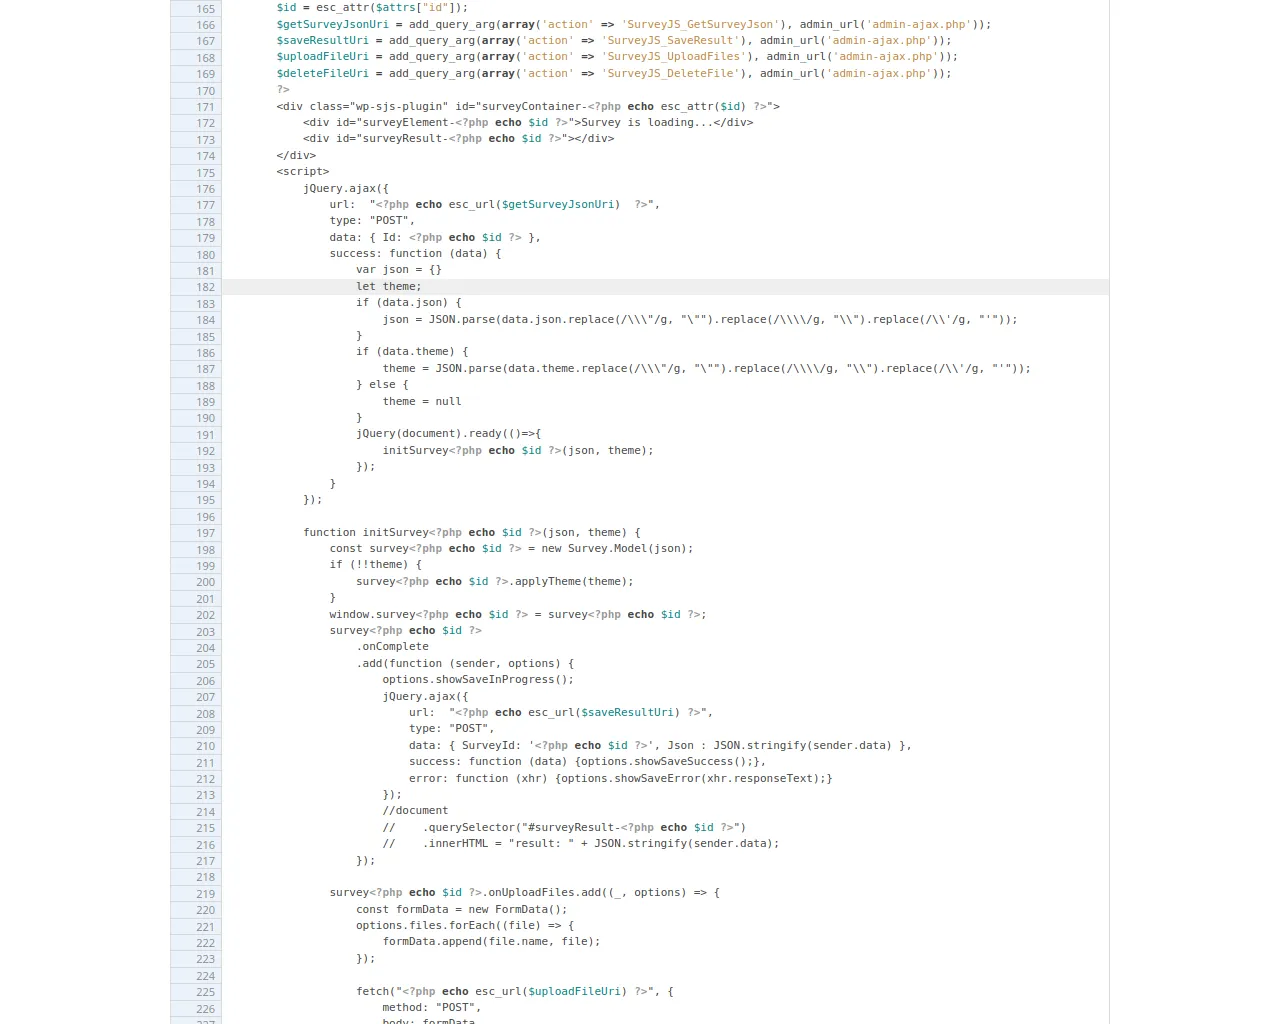Click '.add(function (sender, options) {' line
1280x1024 pixels.
(465, 664)
